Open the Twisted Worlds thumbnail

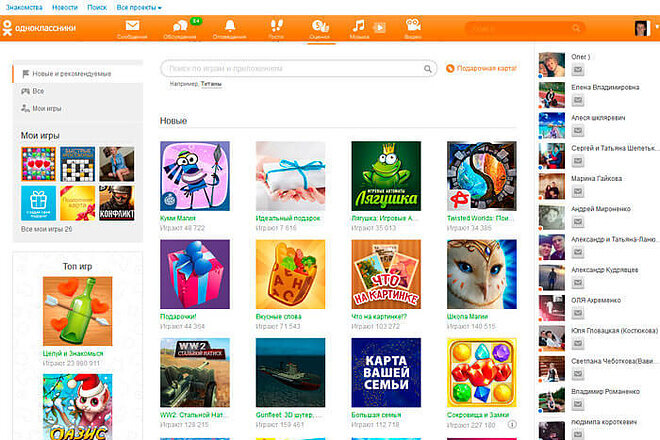482,176
